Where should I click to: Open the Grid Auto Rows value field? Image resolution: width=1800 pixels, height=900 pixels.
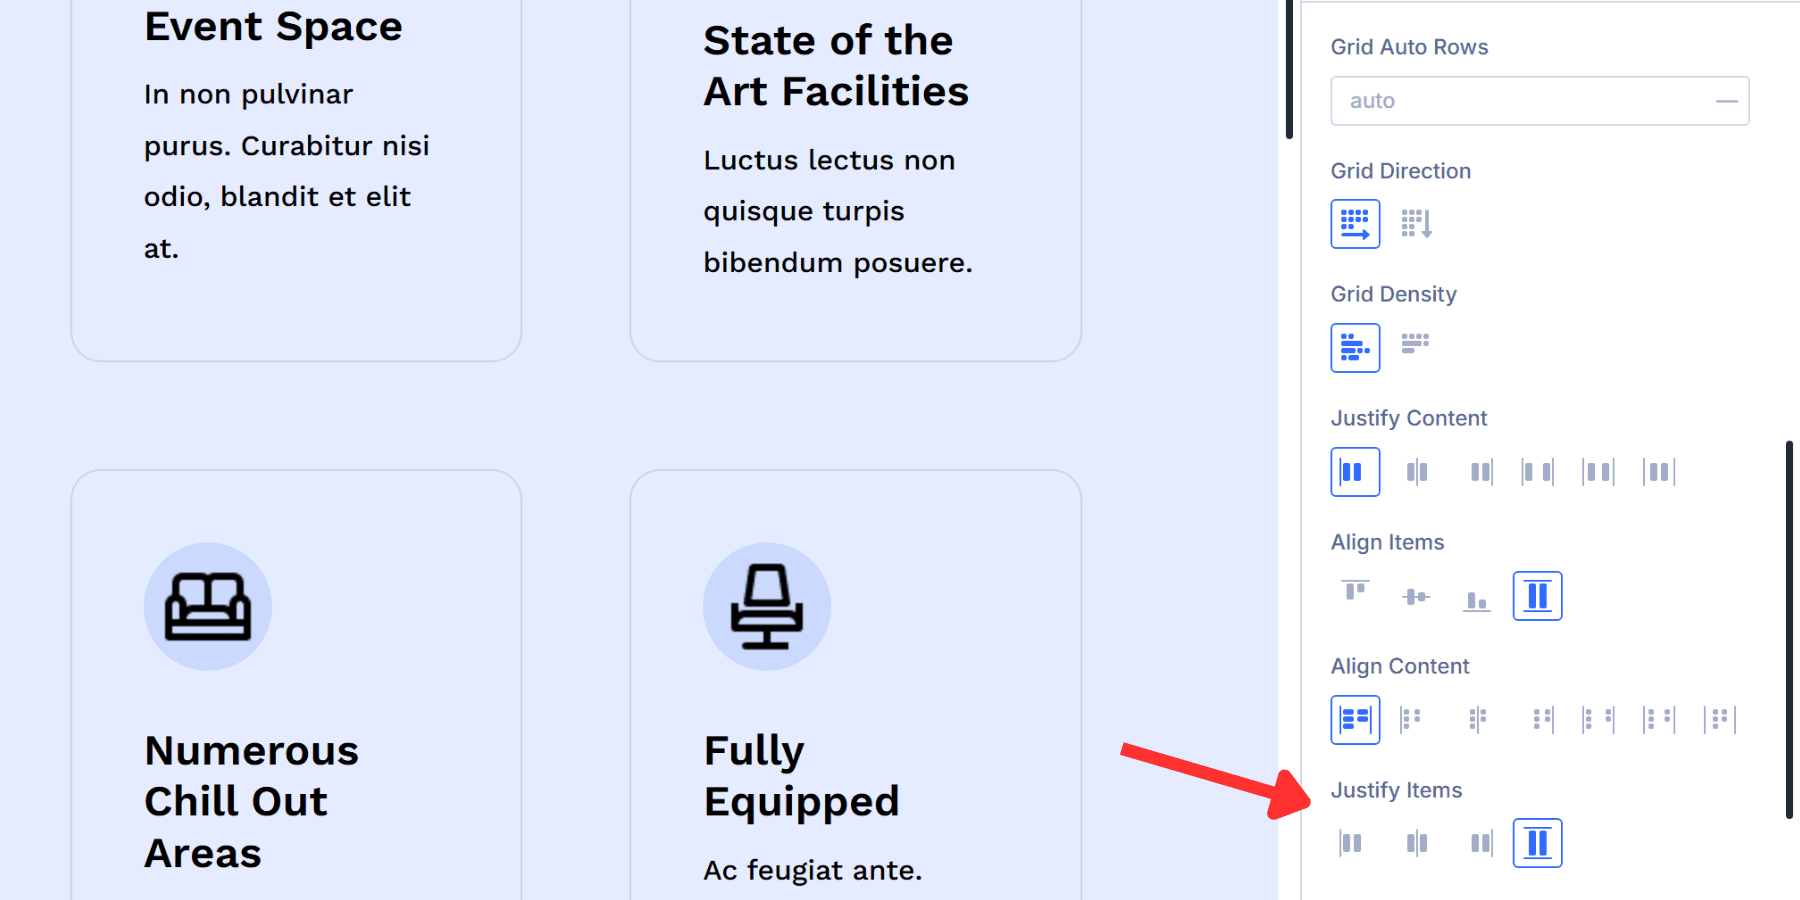coord(1500,100)
